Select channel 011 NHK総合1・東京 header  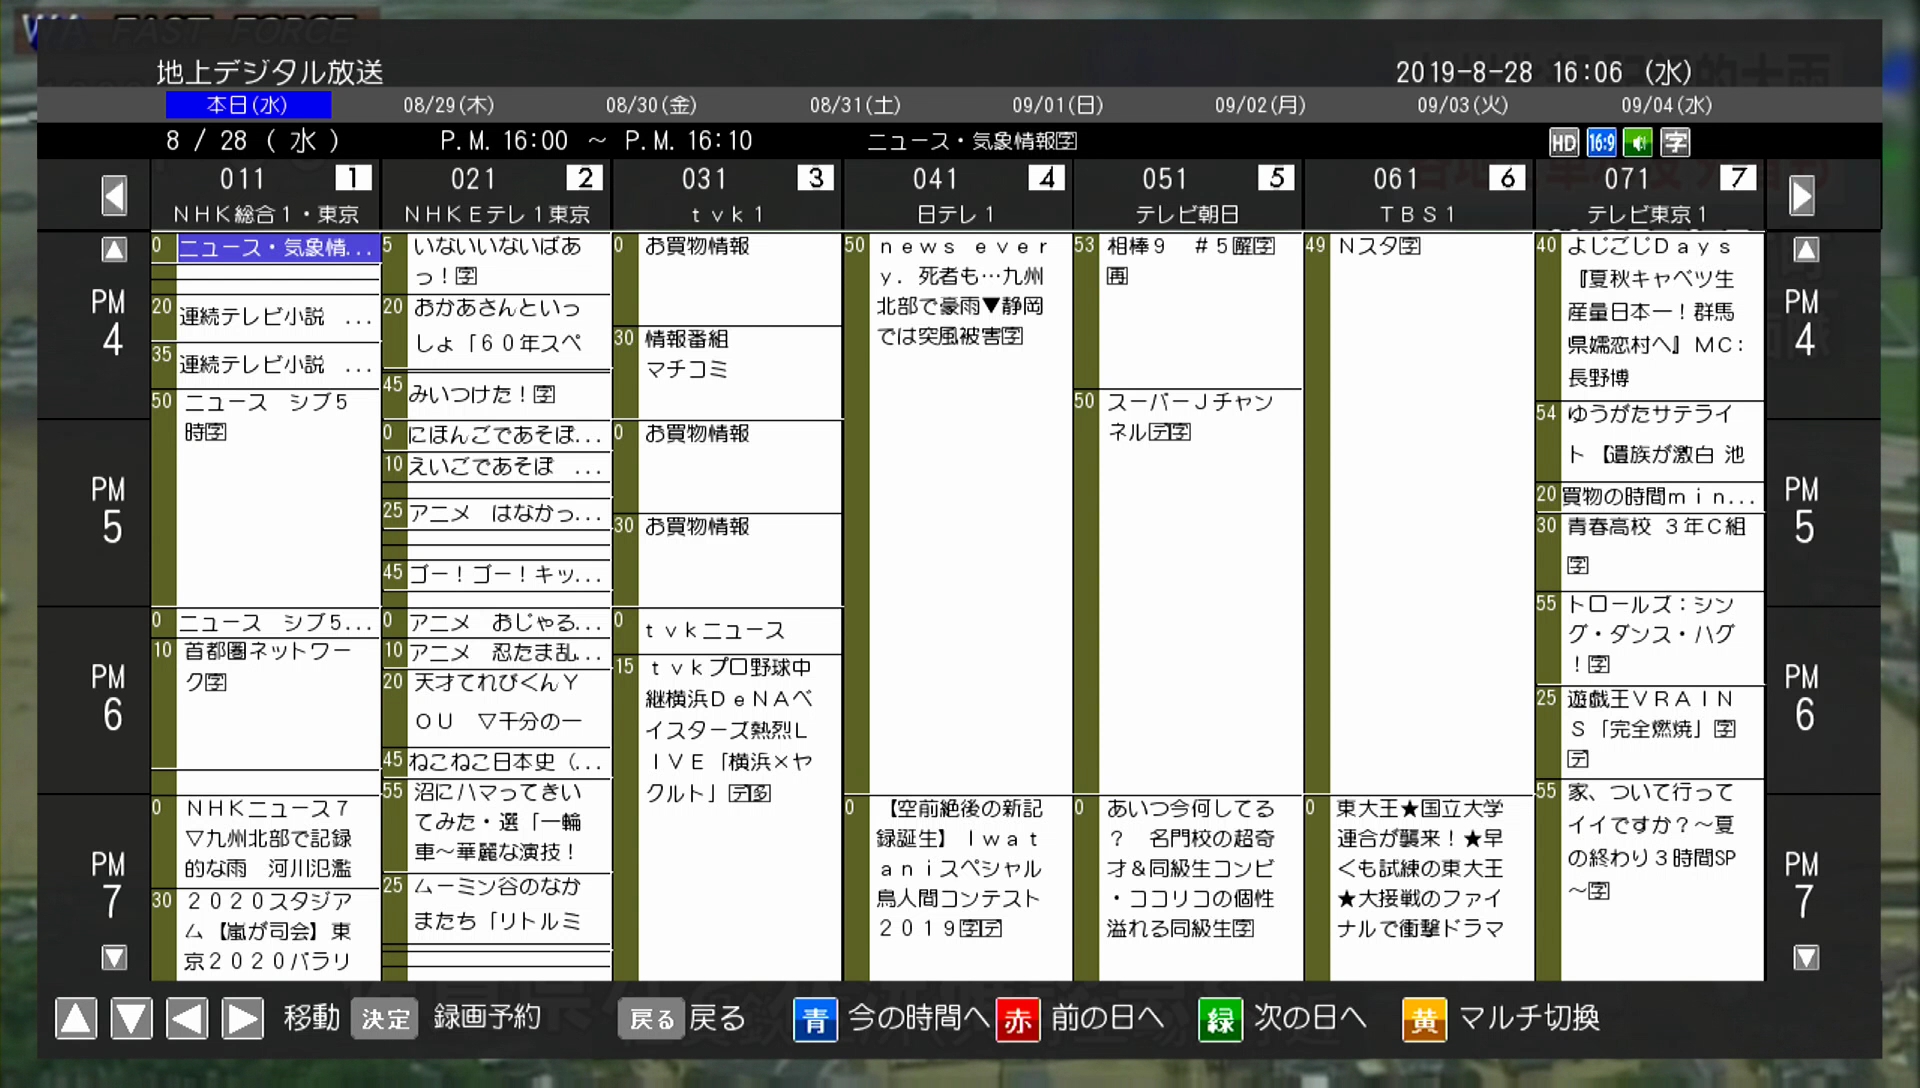pos(266,195)
